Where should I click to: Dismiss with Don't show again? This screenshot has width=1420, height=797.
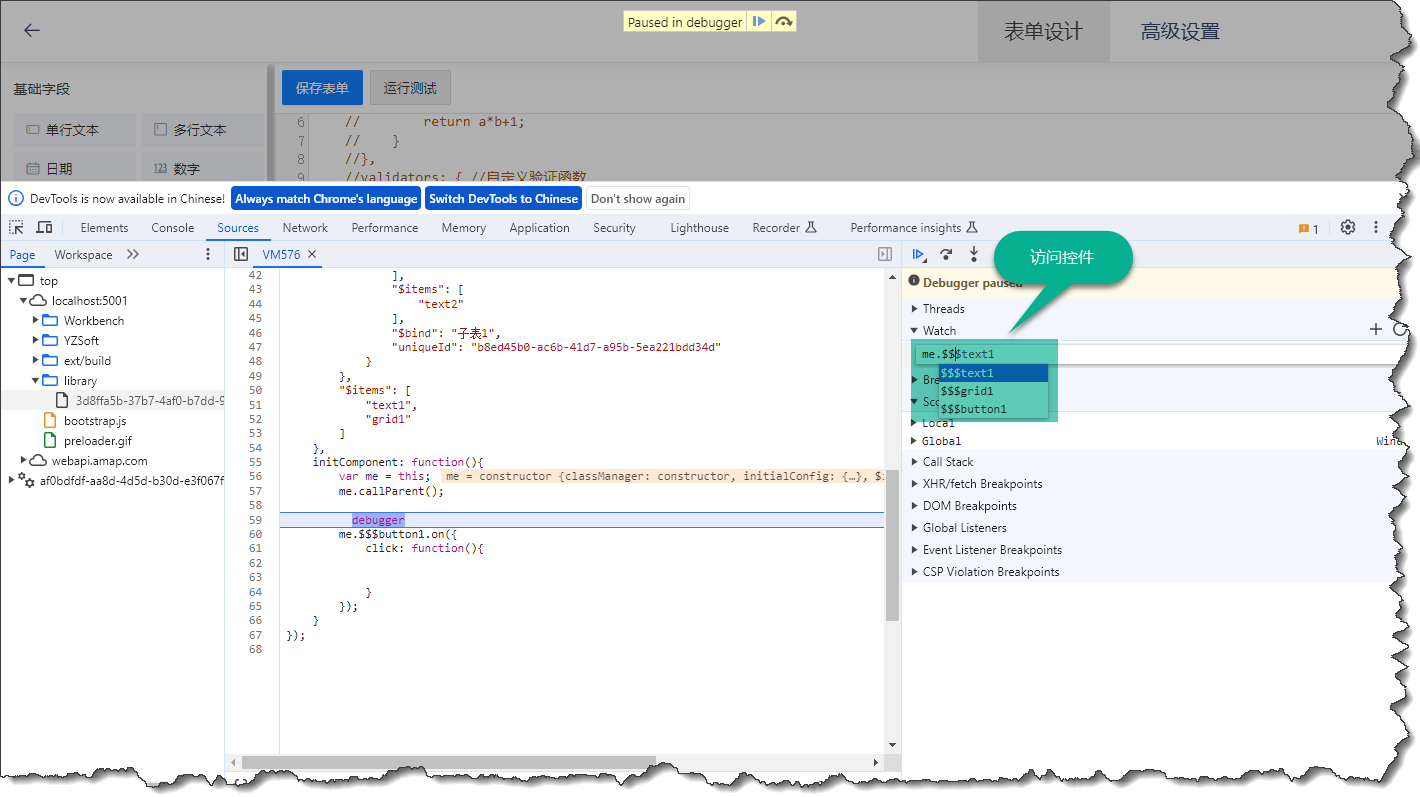(x=638, y=198)
